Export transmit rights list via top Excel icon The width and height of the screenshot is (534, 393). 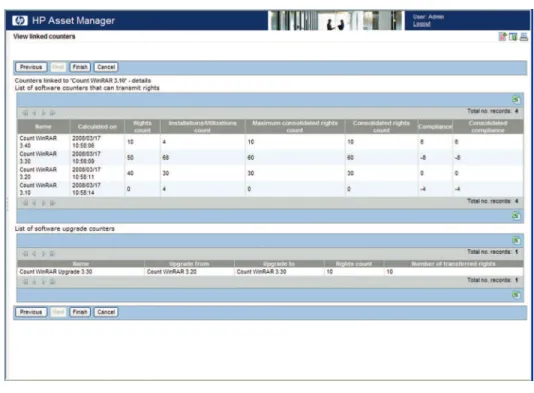pos(516,100)
